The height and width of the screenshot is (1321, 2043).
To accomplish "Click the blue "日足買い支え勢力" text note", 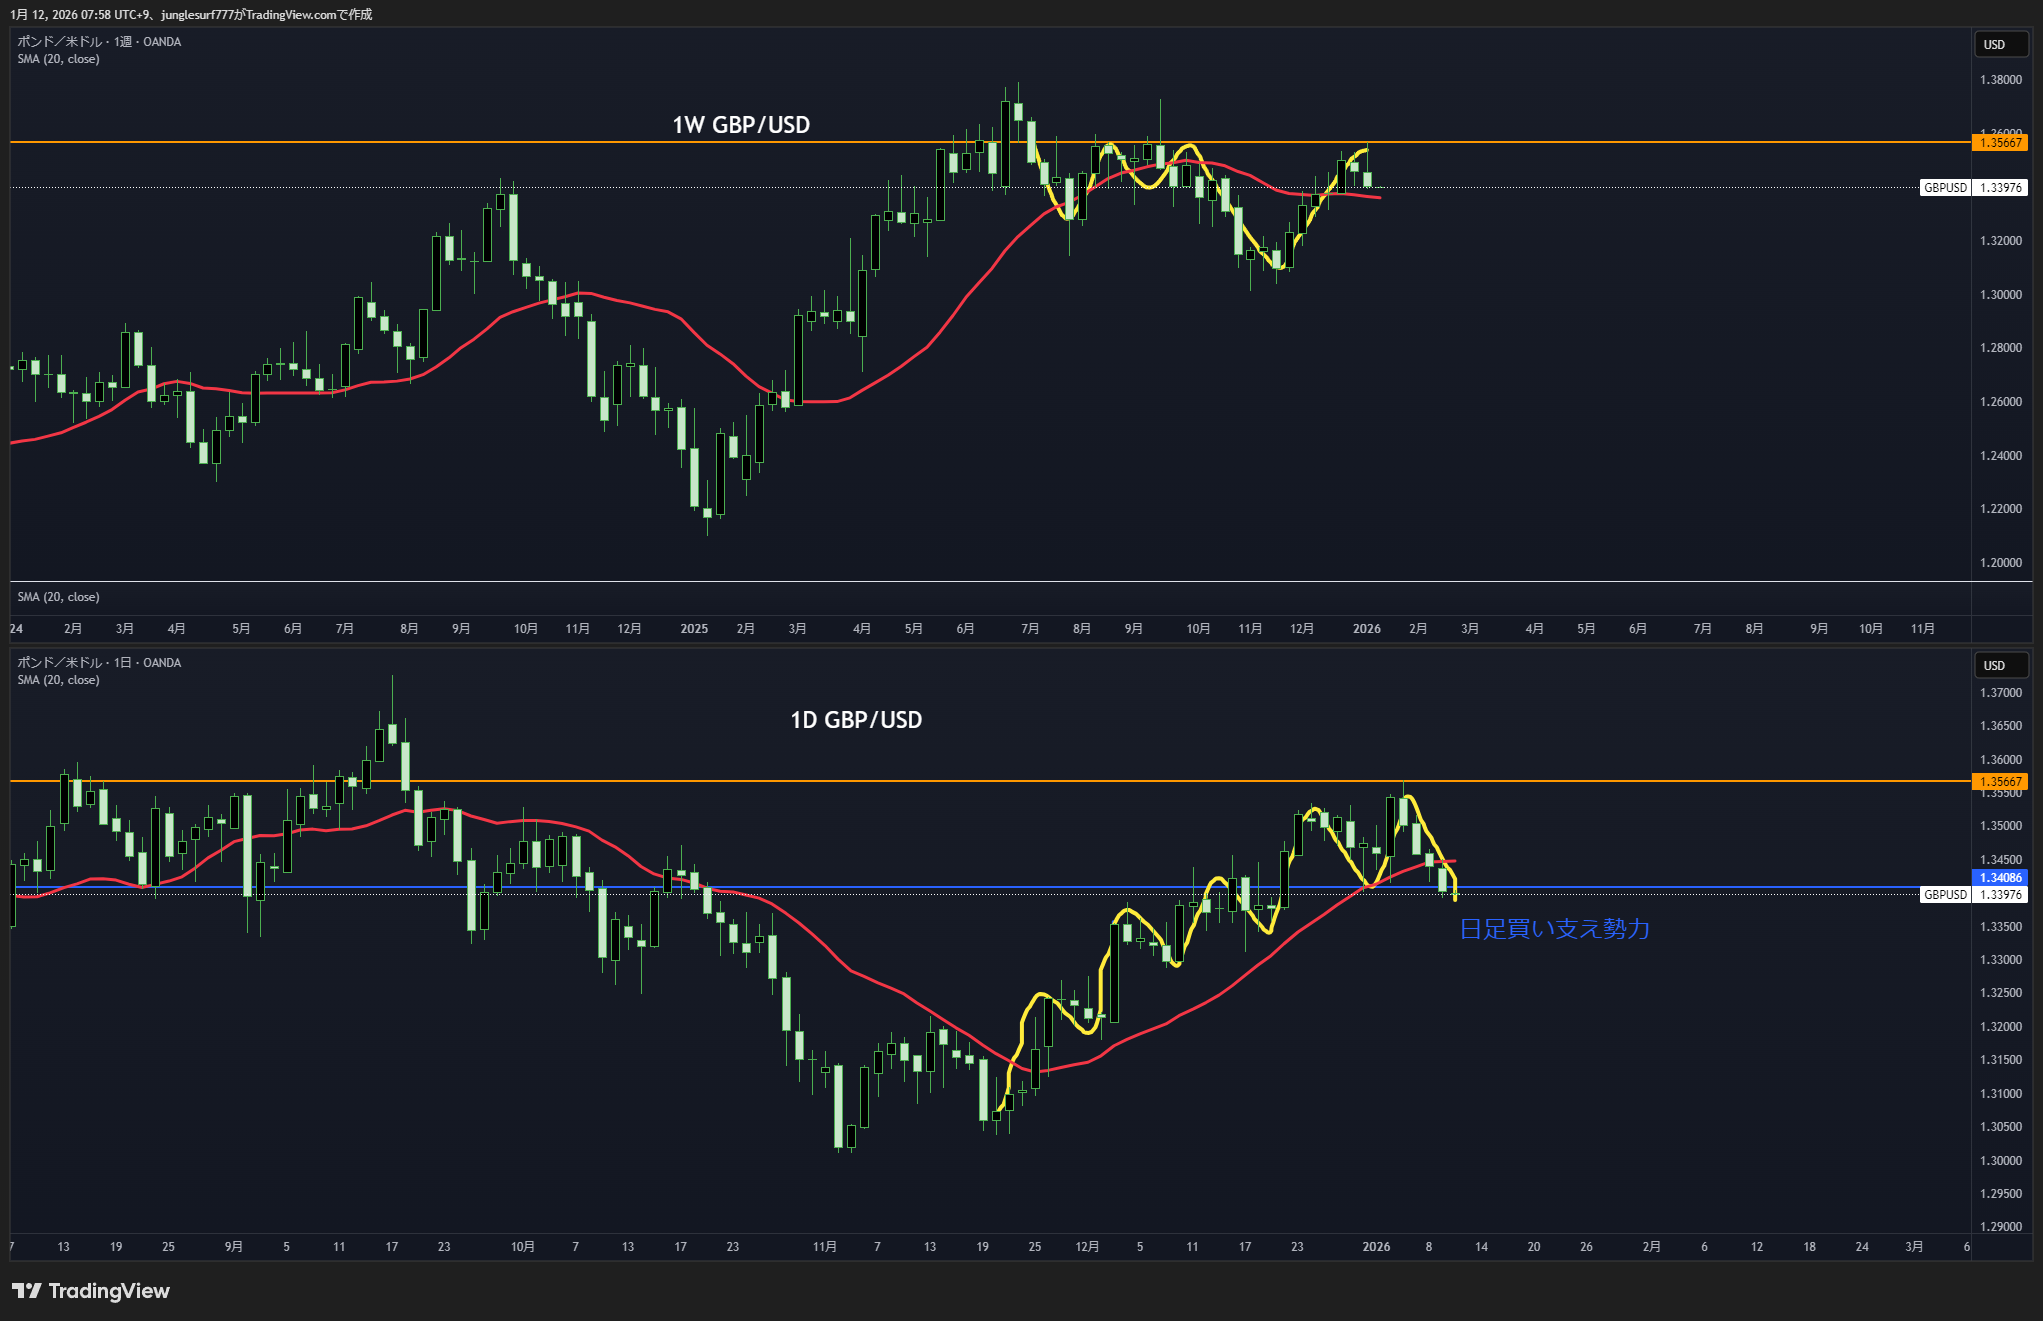I will point(1554,929).
